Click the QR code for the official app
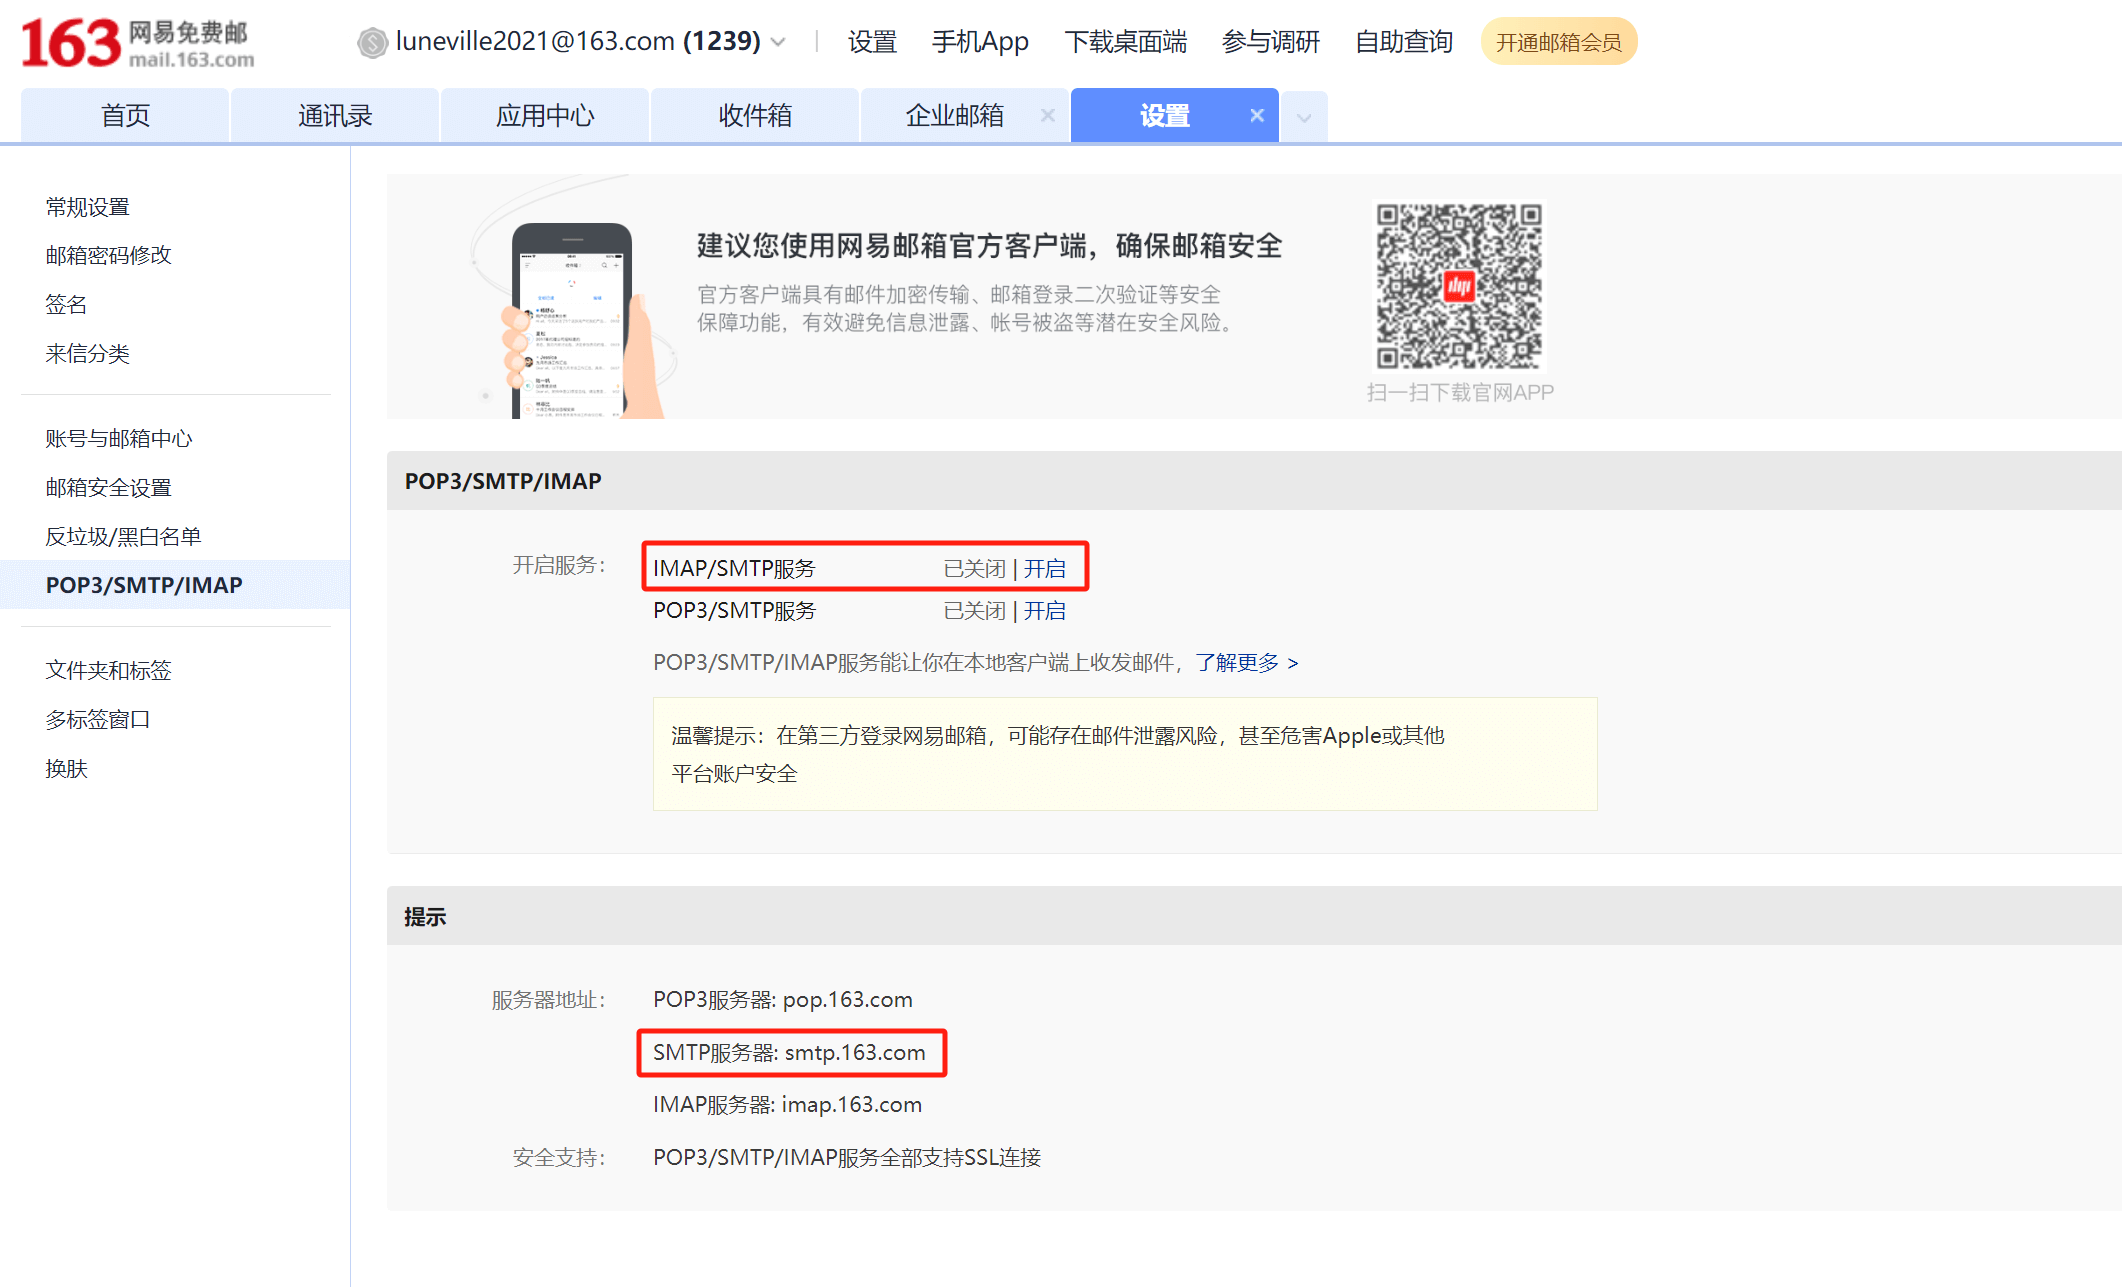The height and width of the screenshot is (1287, 2122). pos(1459,286)
